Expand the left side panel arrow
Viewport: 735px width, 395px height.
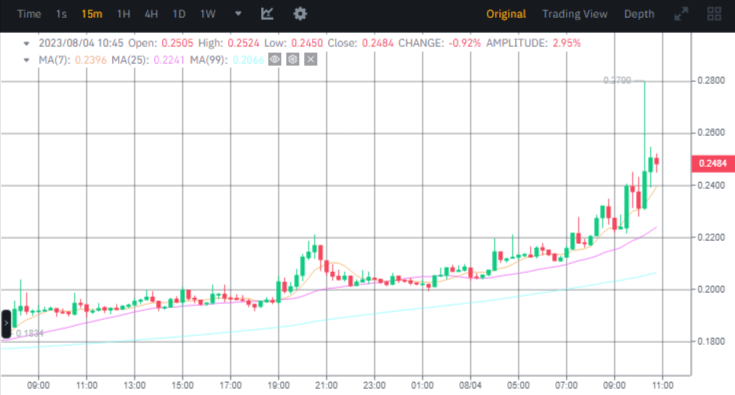(6, 323)
